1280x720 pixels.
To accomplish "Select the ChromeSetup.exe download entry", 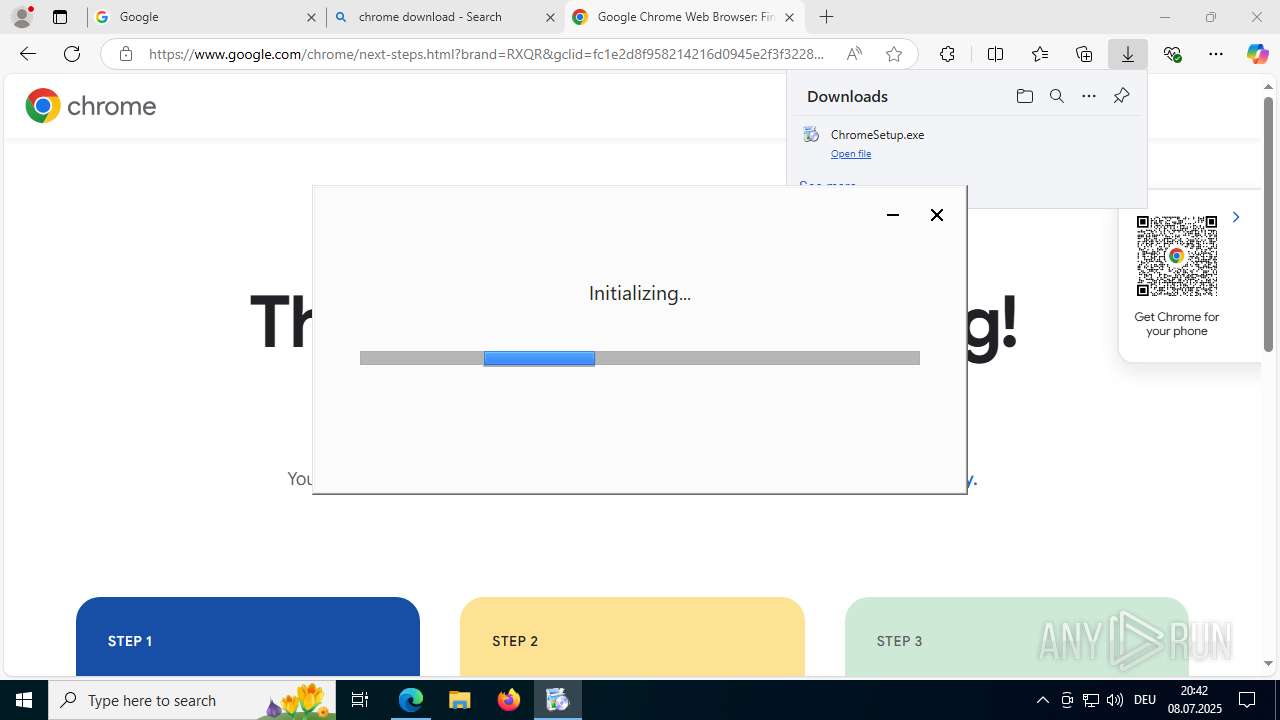I will pos(967,143).
